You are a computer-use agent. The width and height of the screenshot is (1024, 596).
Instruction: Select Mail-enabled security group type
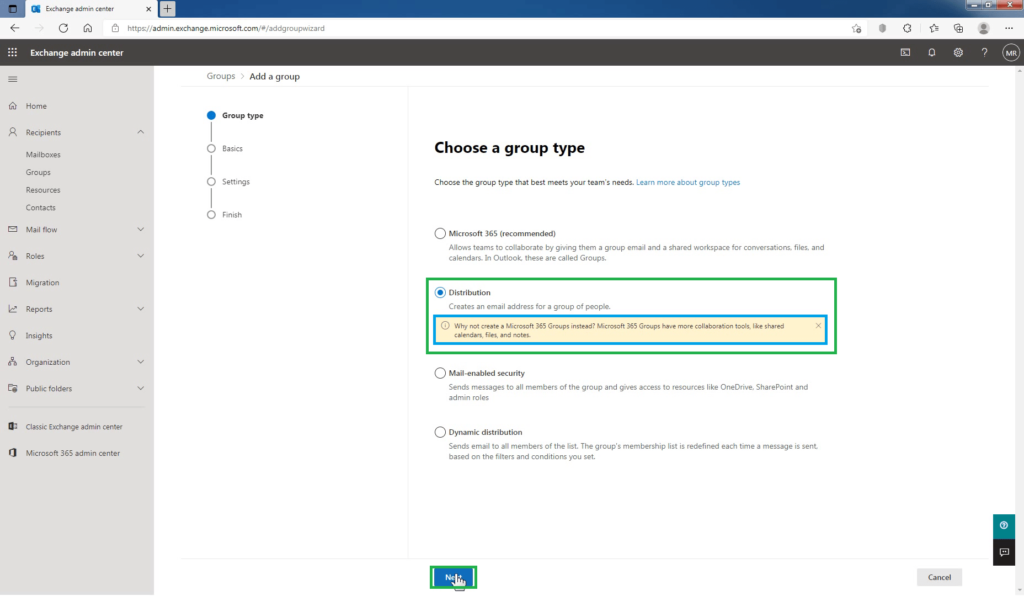pos(440,373)
